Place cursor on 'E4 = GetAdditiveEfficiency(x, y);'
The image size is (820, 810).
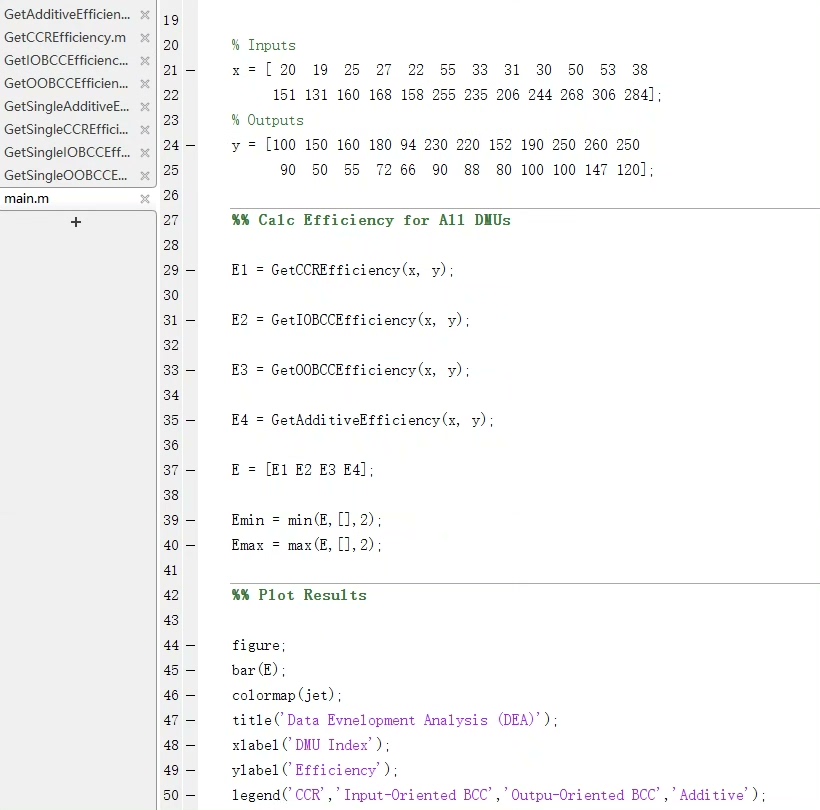pos(362,420)
